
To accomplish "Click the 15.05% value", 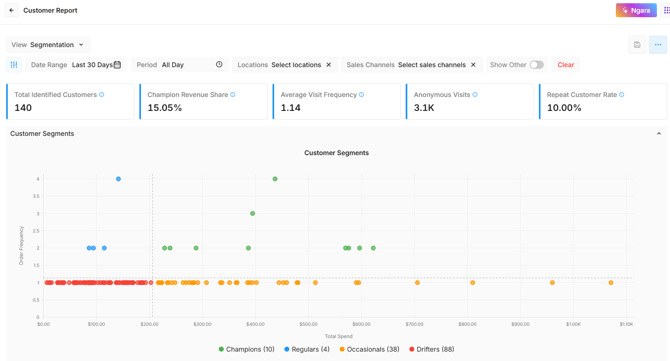I will click(x=165, y=108).
